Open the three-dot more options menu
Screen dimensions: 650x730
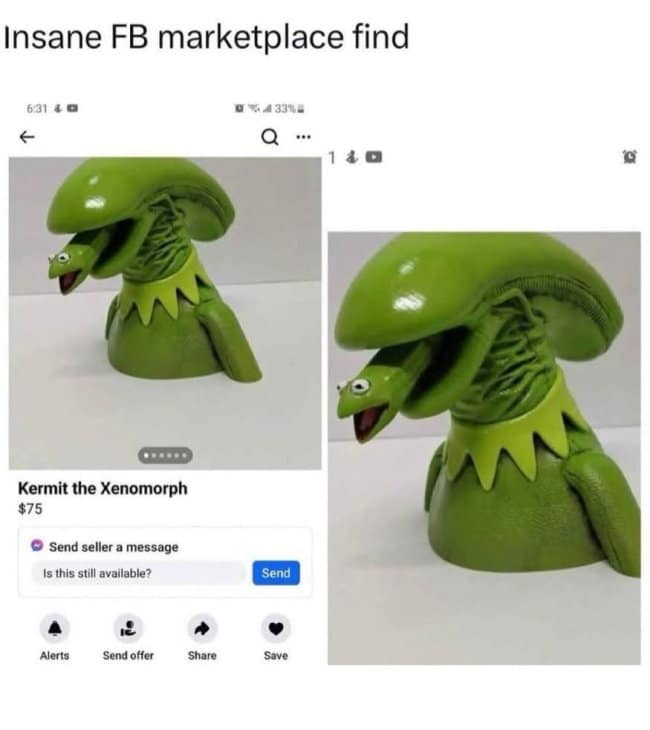pos(303,137)
